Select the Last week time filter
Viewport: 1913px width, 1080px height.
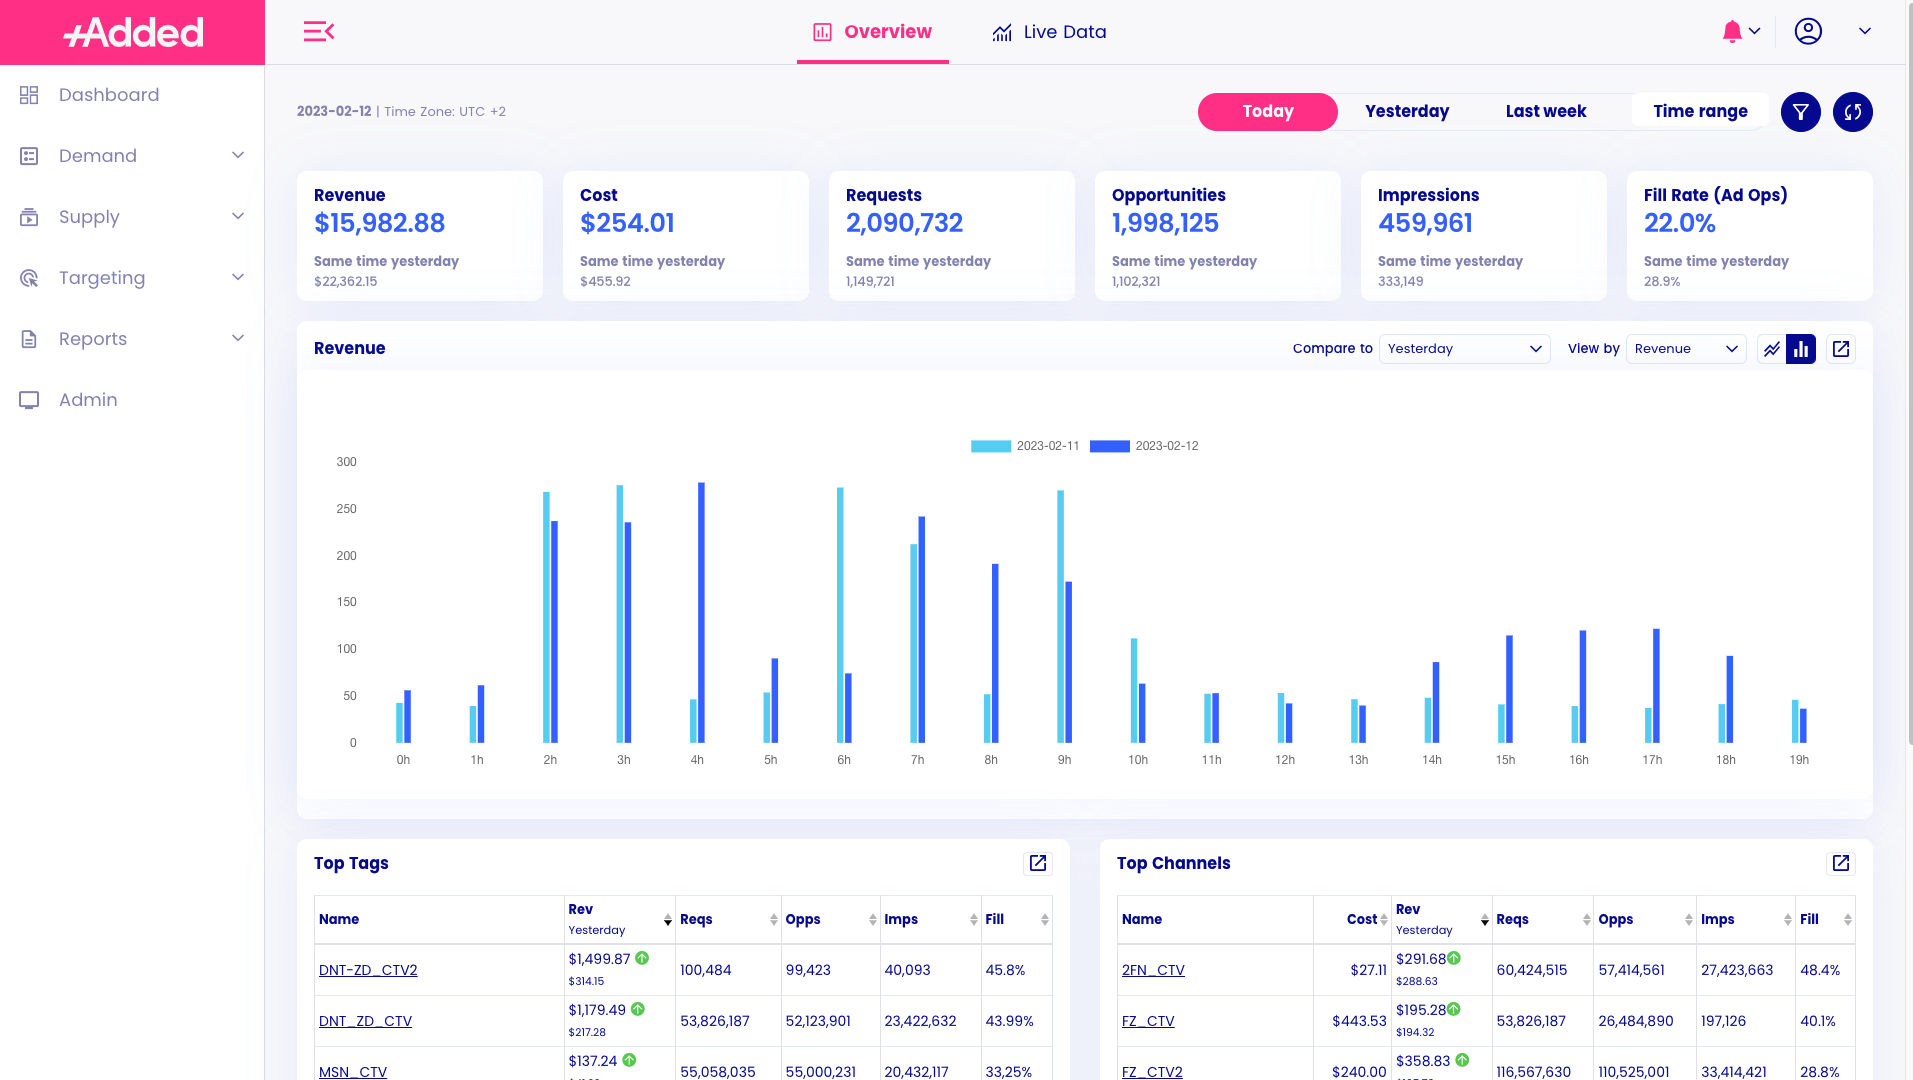click(1546, 112)
